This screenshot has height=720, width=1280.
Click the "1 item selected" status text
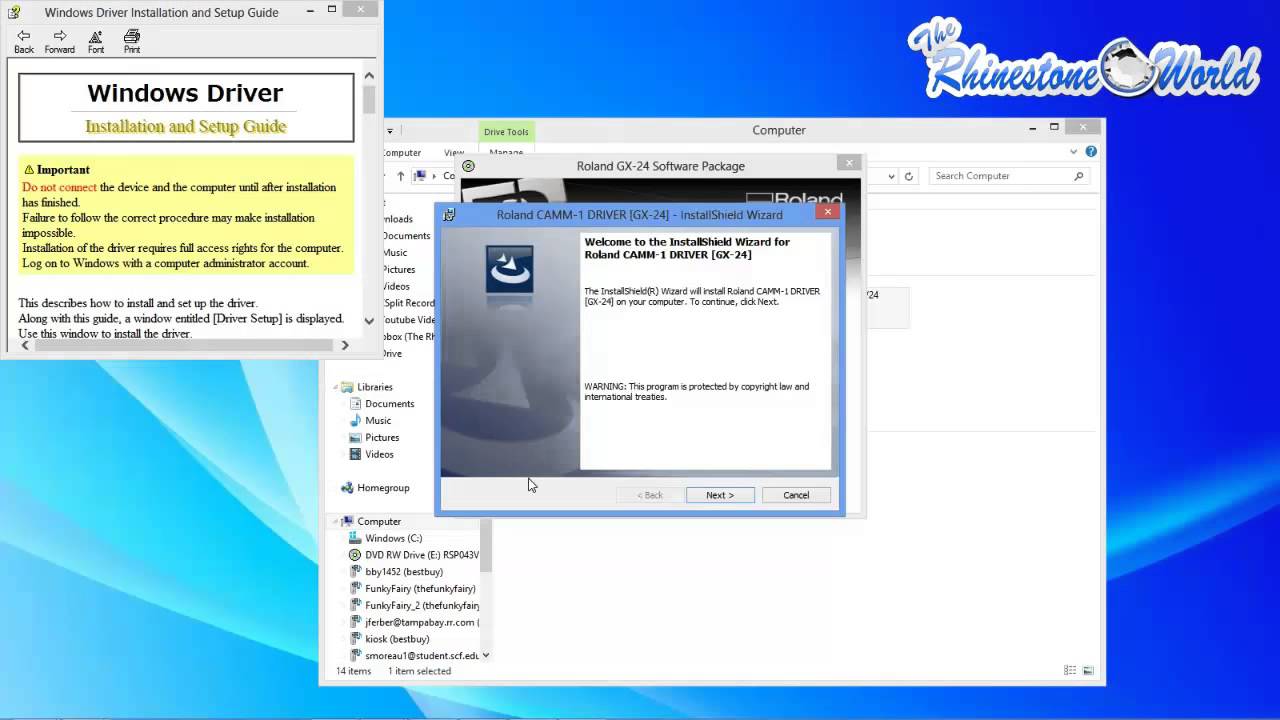[419, 671]
